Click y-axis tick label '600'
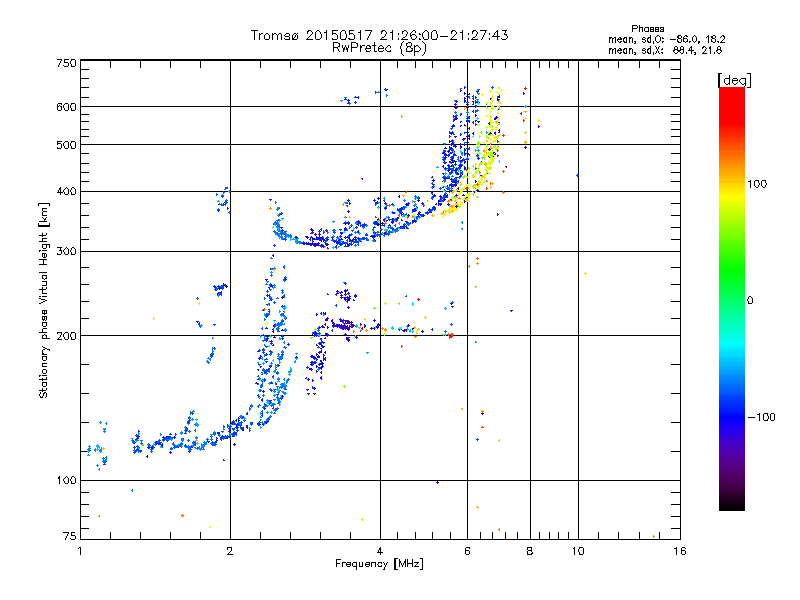800x600 pixels. (x=67, y=107)
